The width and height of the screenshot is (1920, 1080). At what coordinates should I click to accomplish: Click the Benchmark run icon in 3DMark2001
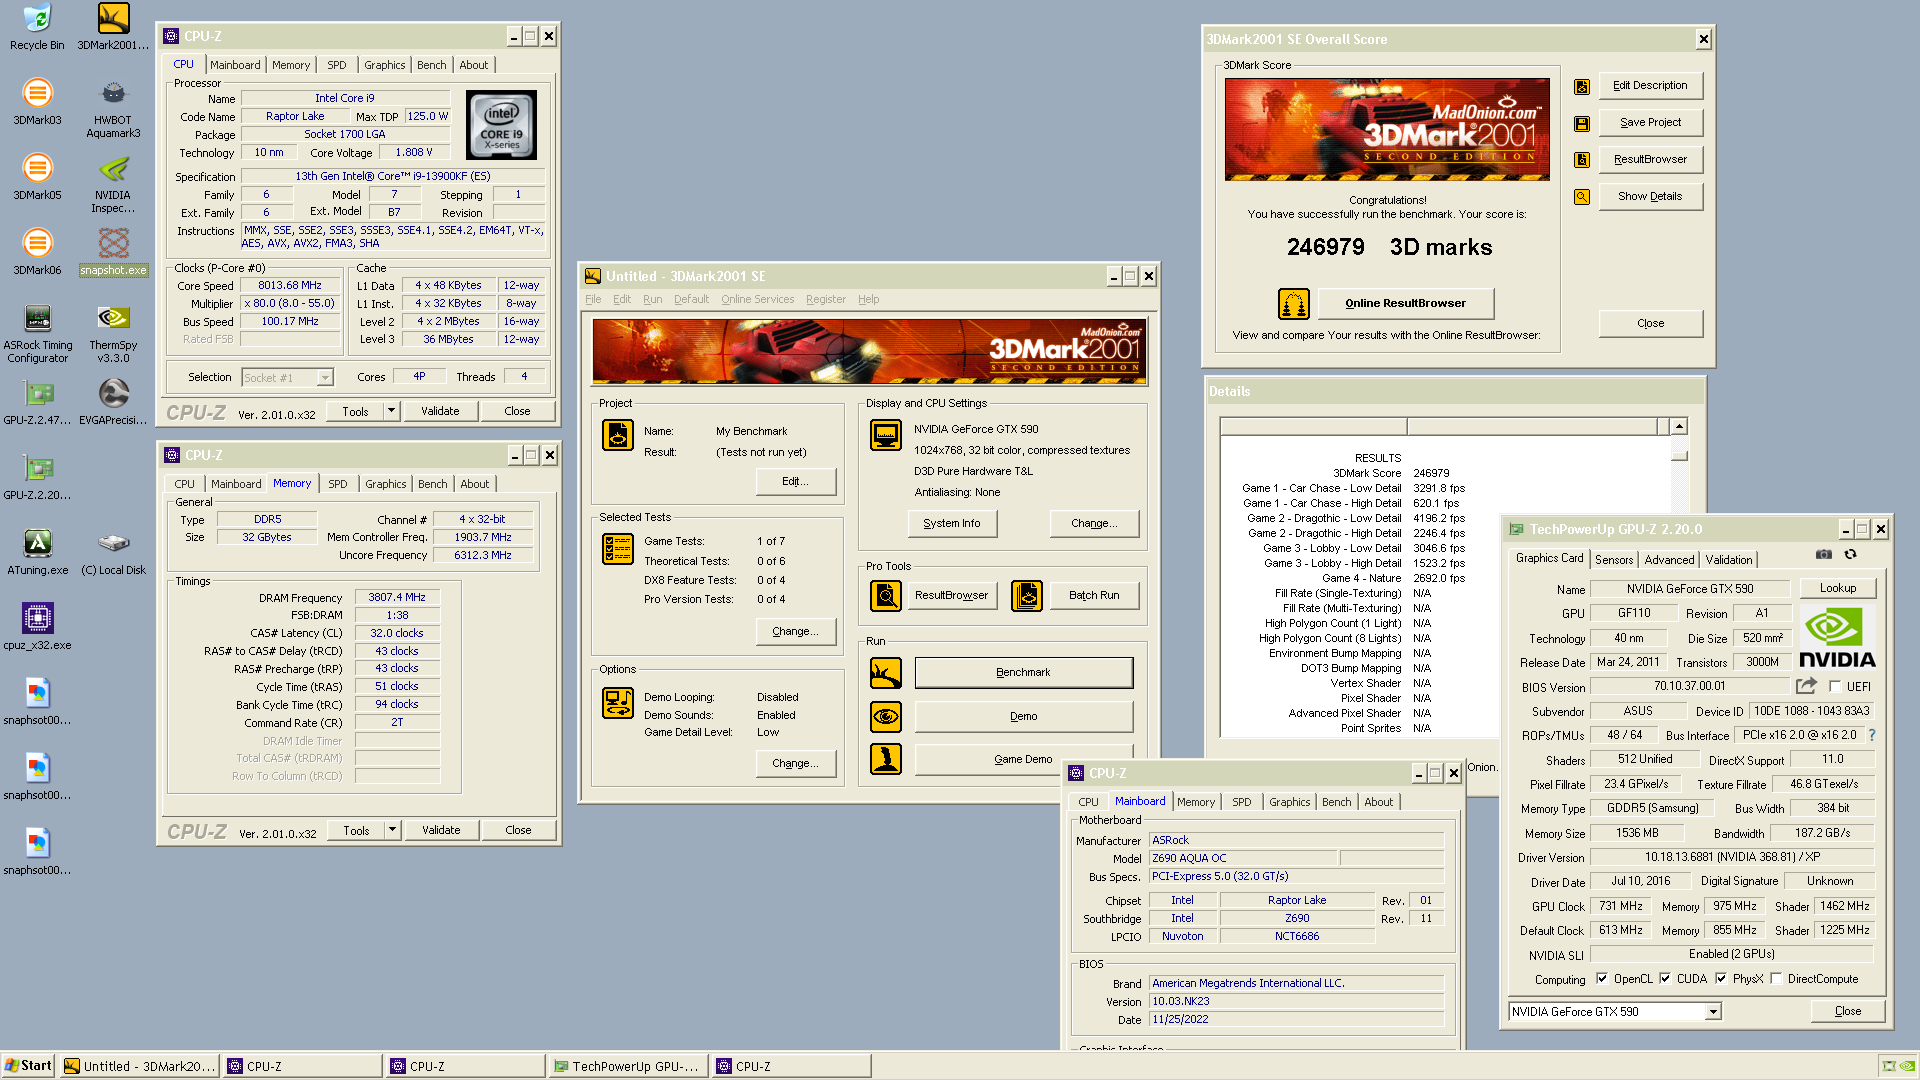pos(885,673)
